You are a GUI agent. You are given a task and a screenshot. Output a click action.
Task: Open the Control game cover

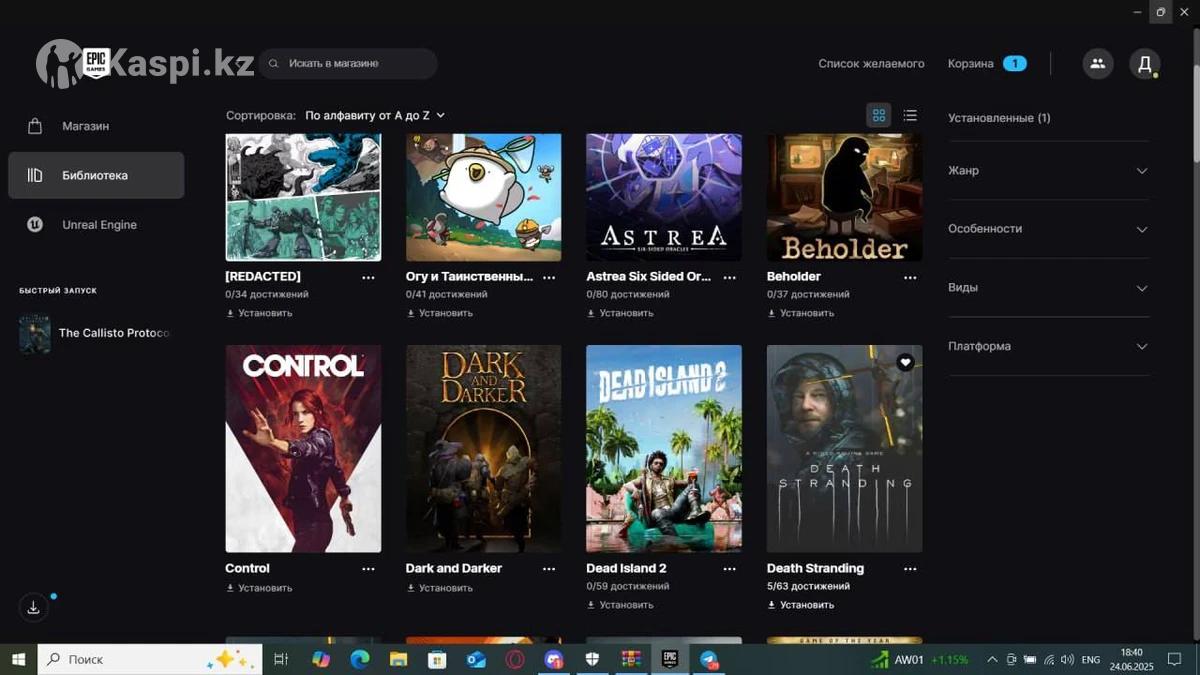[x=303, y=449]
